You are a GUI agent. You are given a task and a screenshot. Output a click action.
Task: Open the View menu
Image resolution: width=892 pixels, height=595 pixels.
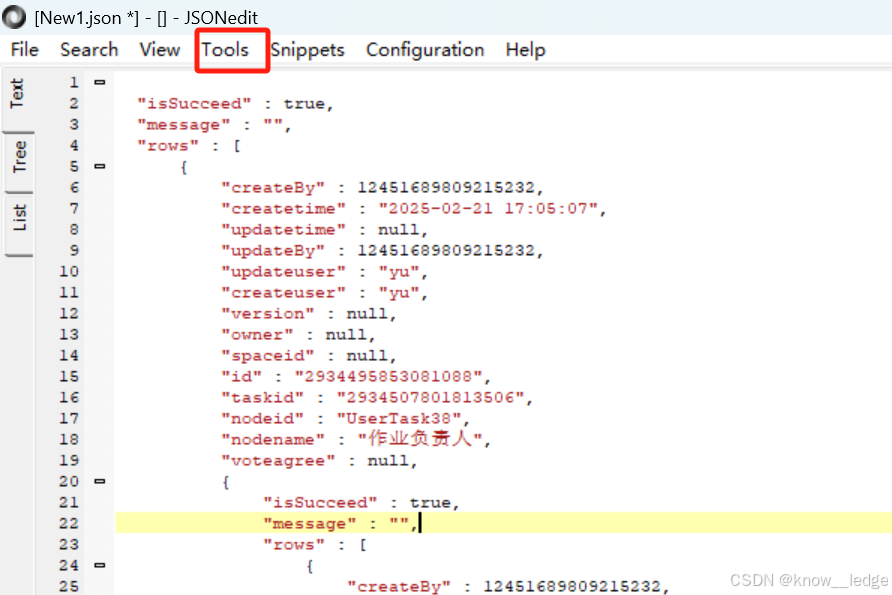tap(160, 49)
